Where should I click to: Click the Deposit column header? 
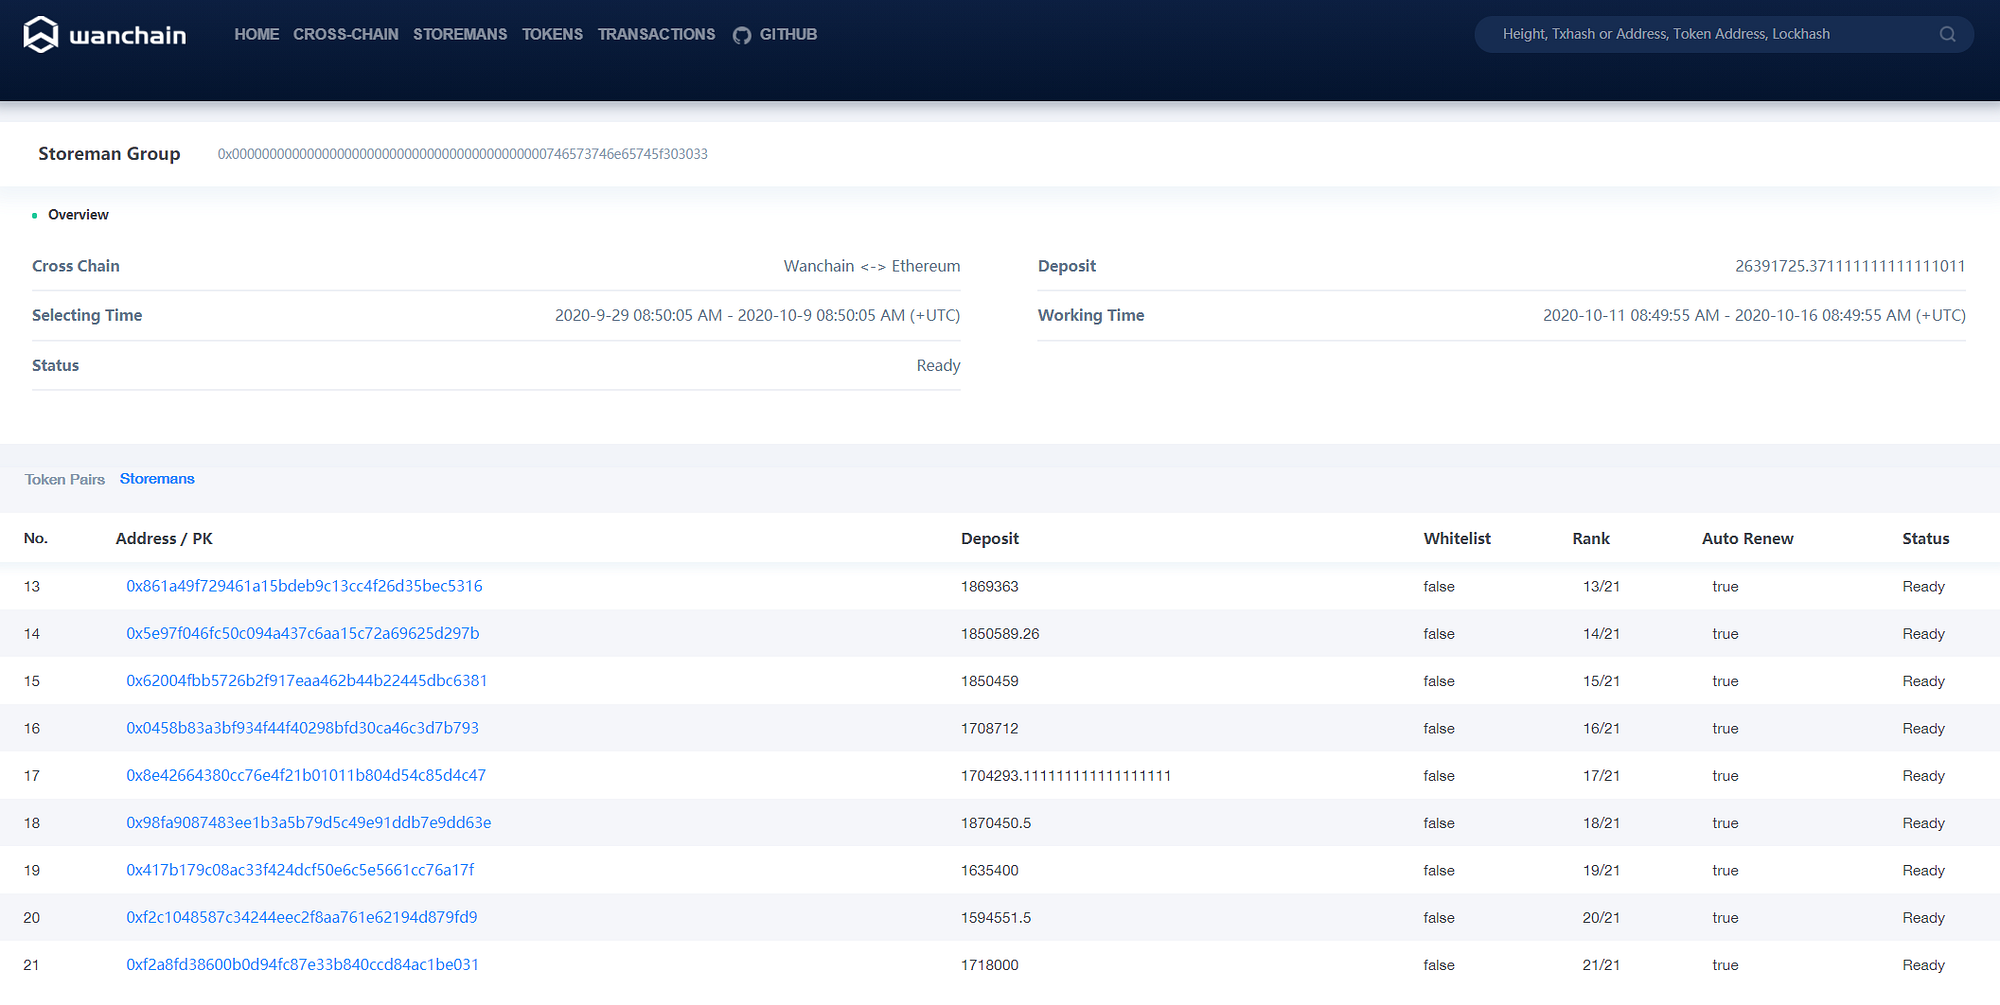[x=990, y=539]
